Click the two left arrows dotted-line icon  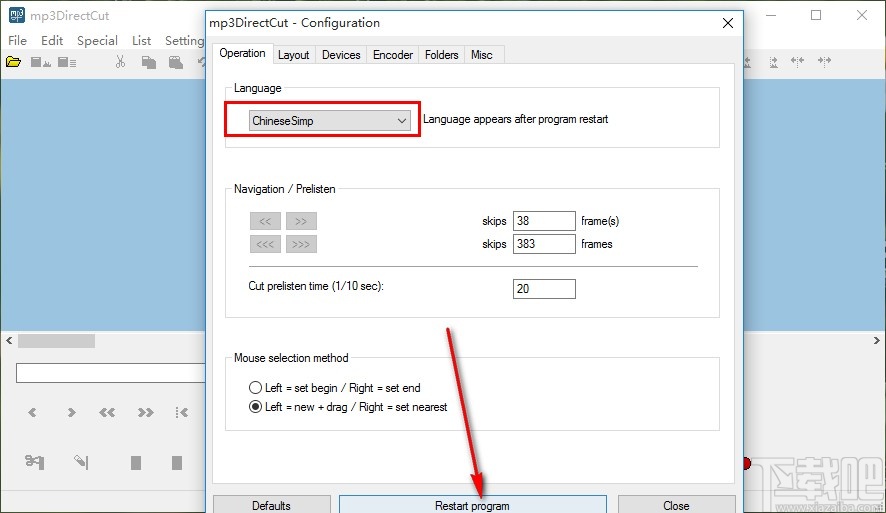click(797, 62)
